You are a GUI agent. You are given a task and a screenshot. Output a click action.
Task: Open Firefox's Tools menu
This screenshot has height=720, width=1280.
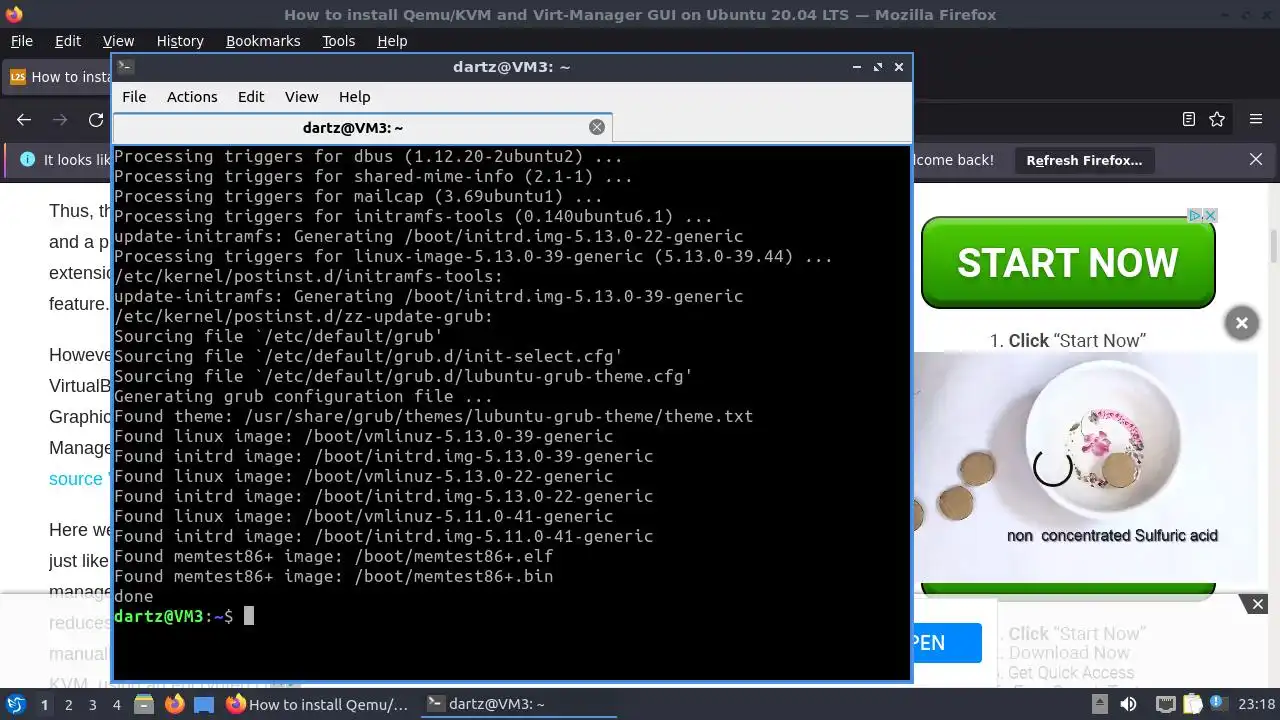[x=338, y=41]
